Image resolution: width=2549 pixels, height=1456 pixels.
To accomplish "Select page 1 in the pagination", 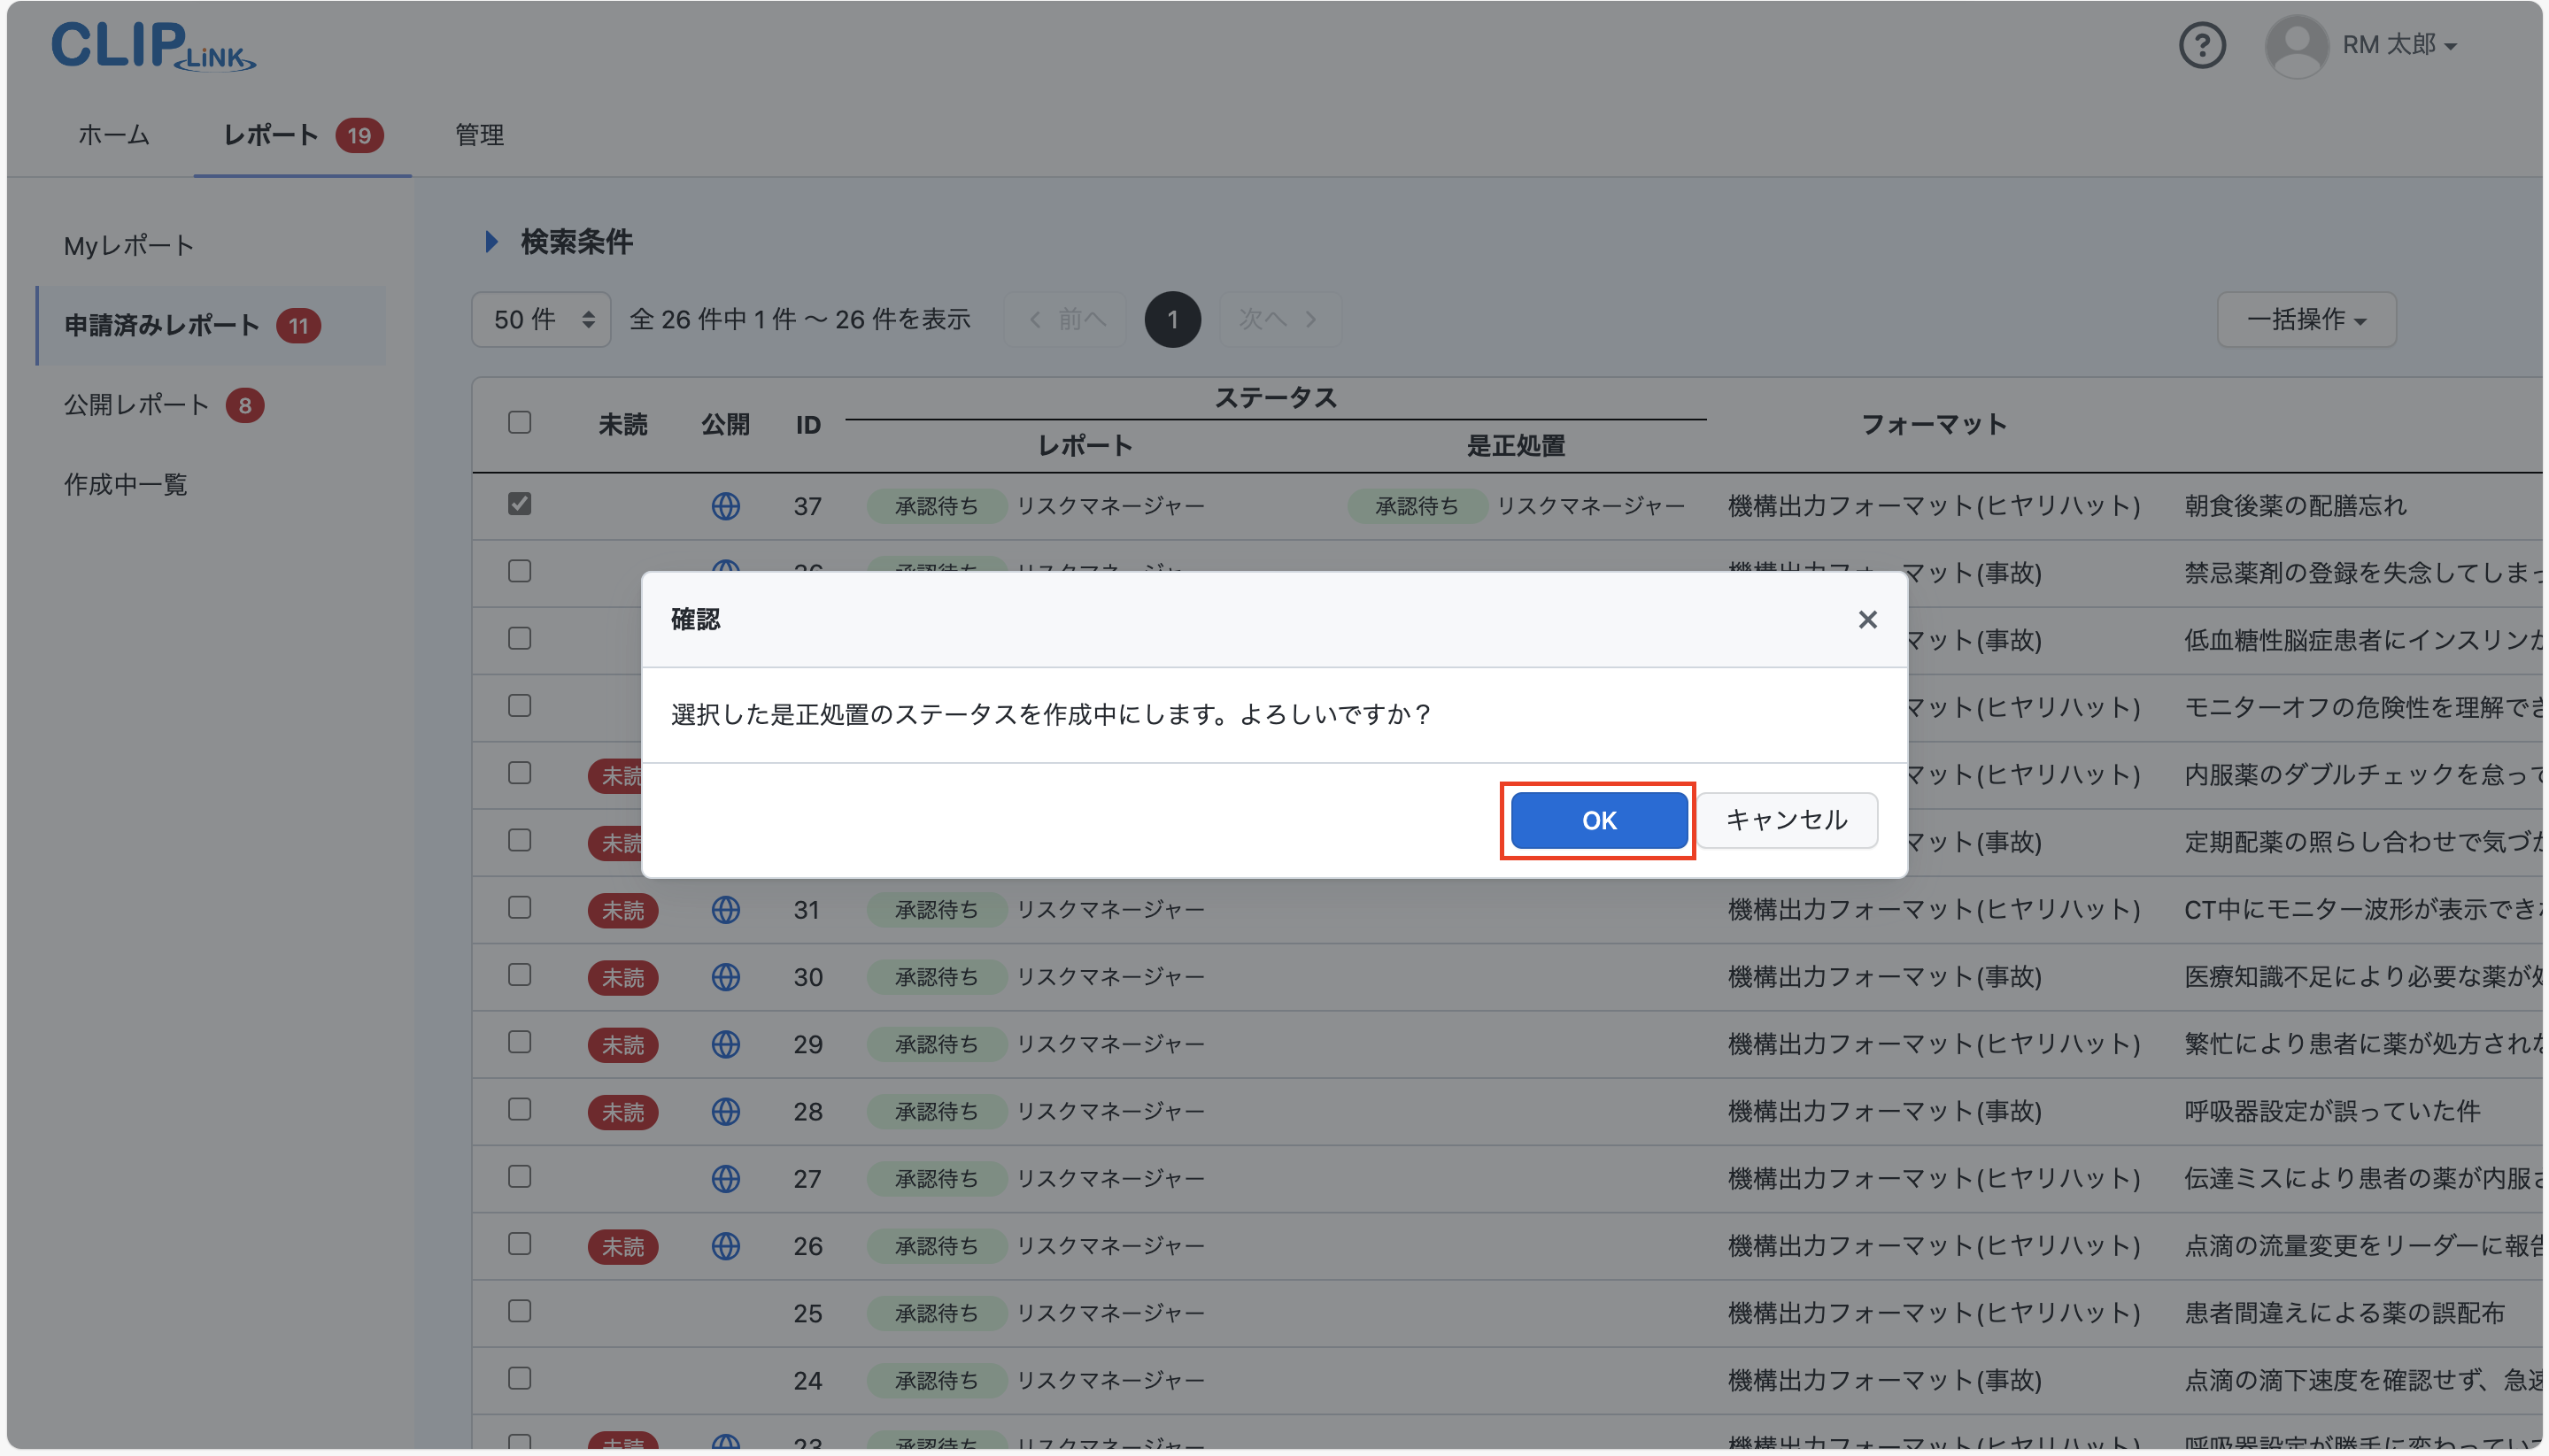I will click(x=1171, y=319).
